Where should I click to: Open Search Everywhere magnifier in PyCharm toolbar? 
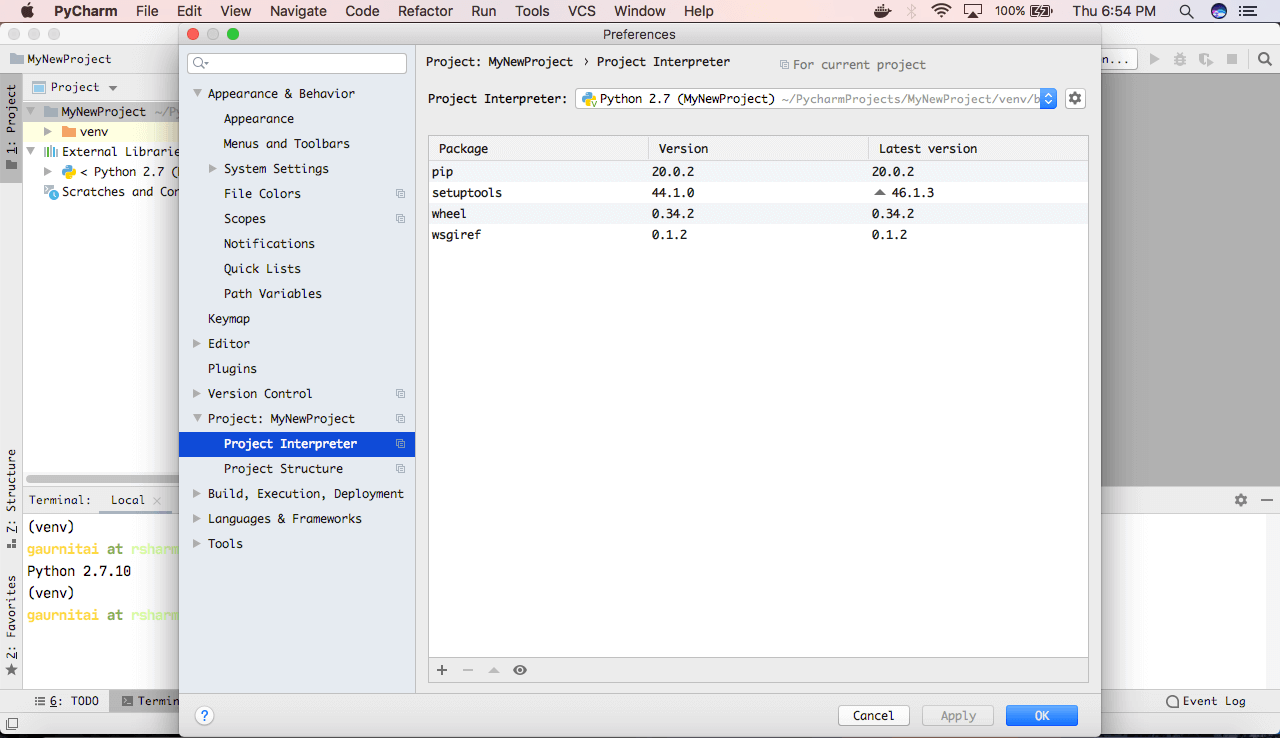tap(1264, 60)
